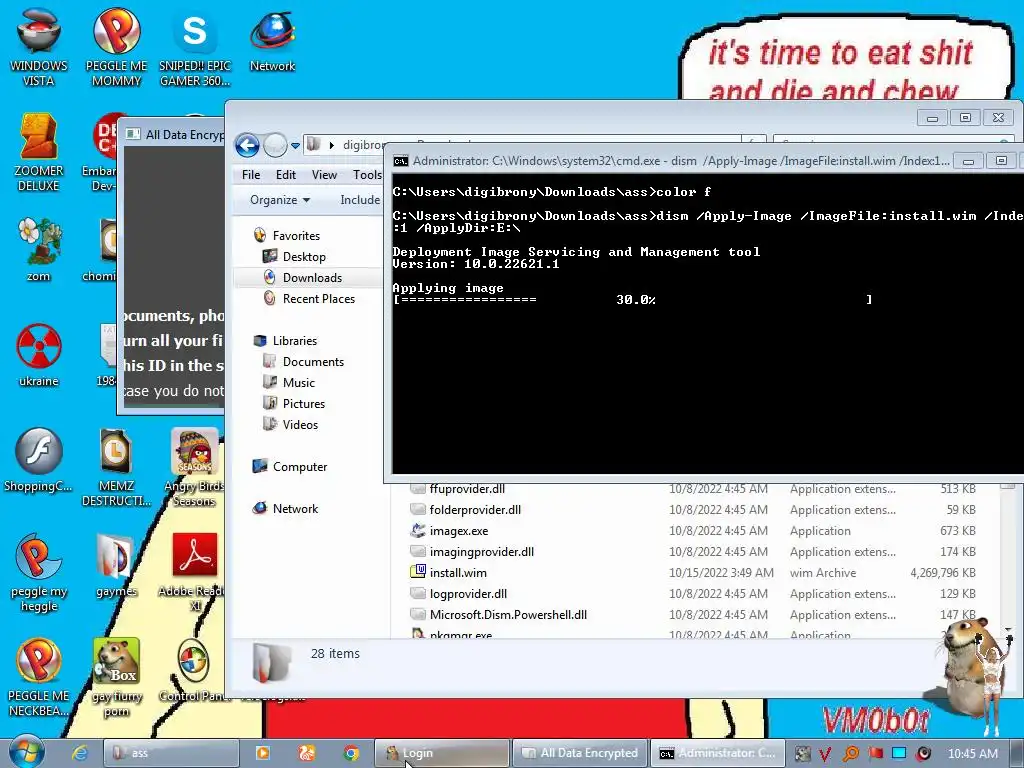Select the imagingprovider.dll file
The width and height of the screenshot is (1024, 768).
[x=481, y=552]
